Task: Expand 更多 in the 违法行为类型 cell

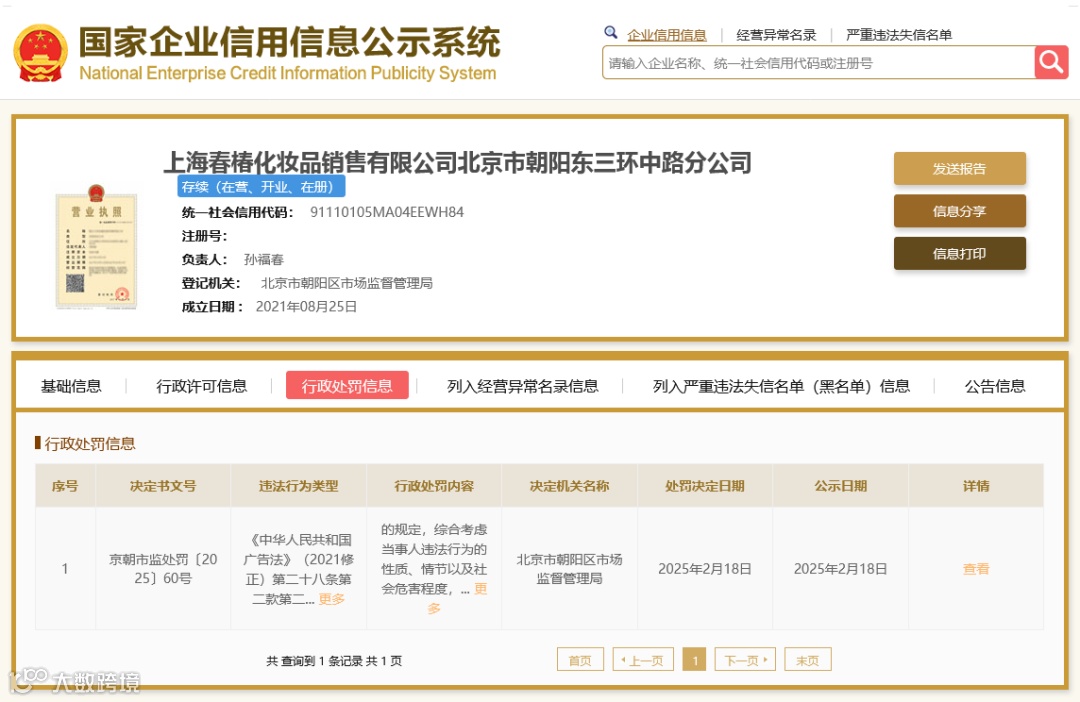Action: (331, 599)
